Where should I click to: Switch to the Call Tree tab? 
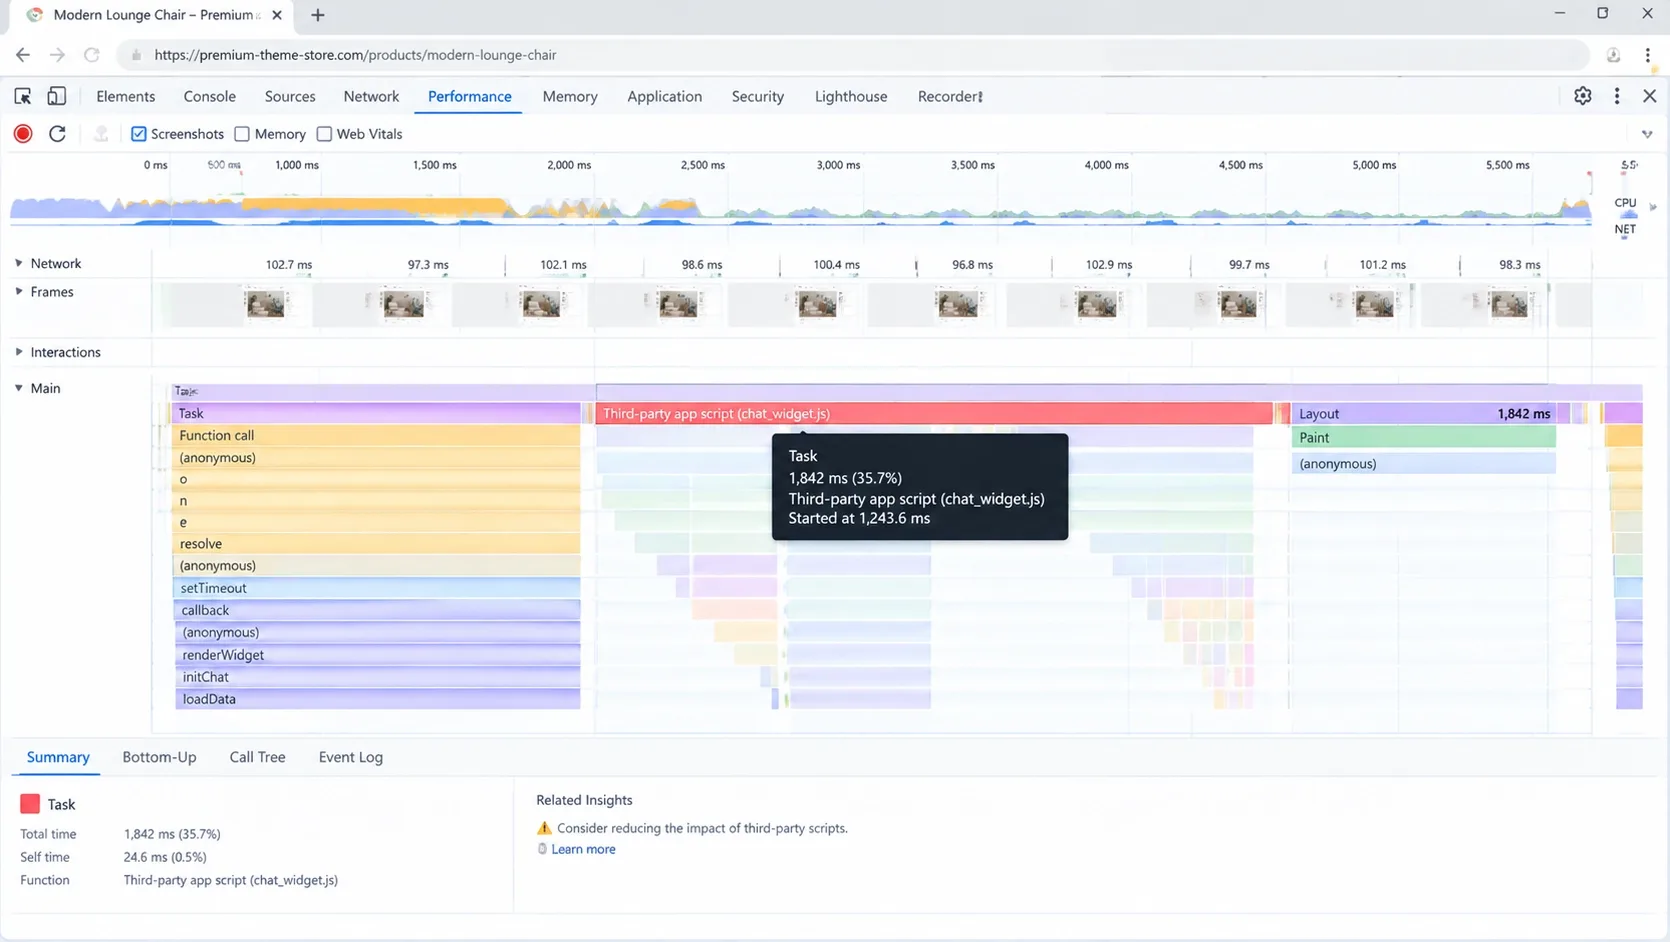pyautogui.click(x=257, y=757)
